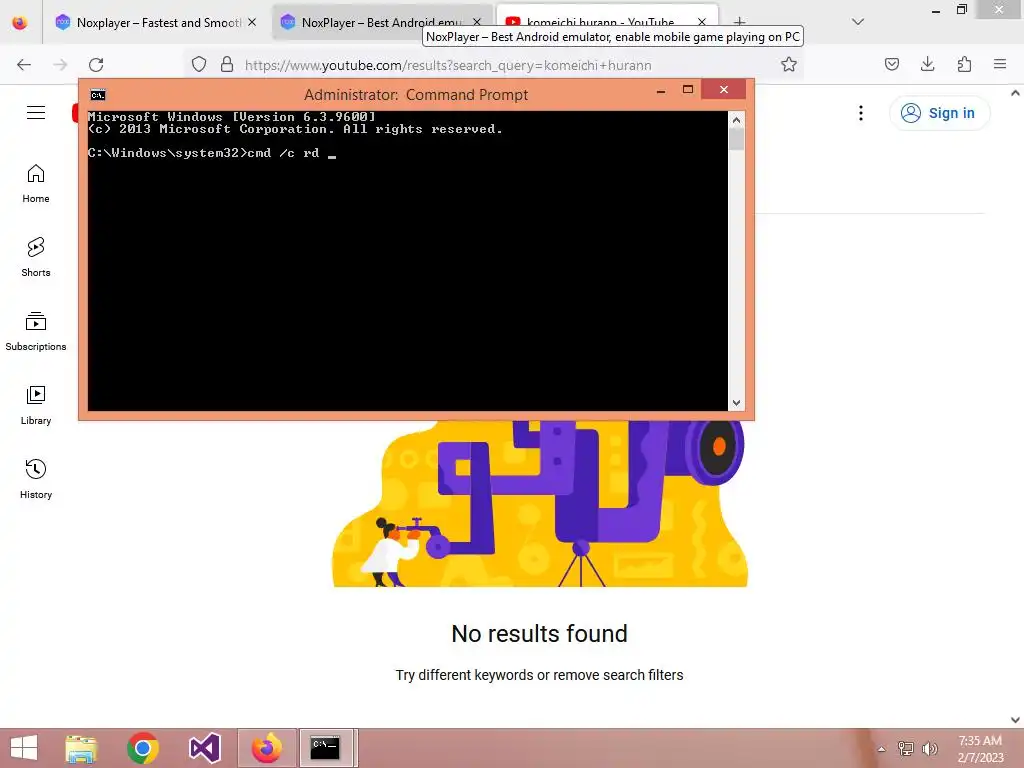The height and width of the screenshot is (768, 1024).
Task: Reload the current page
Action: pyautogui.click(x=96, y=65)
